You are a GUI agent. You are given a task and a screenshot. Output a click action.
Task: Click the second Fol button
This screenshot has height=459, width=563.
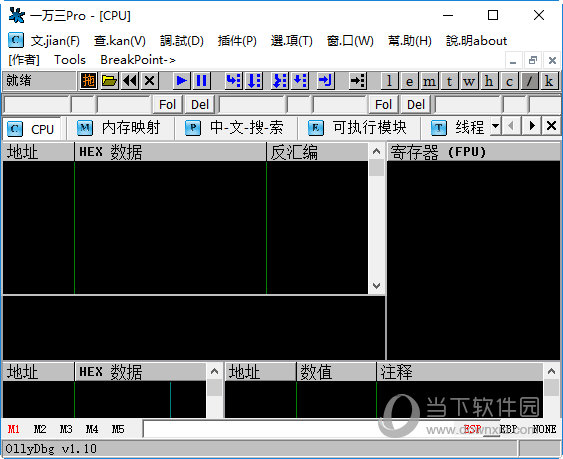pyautogui.click(x=383, y=105)
